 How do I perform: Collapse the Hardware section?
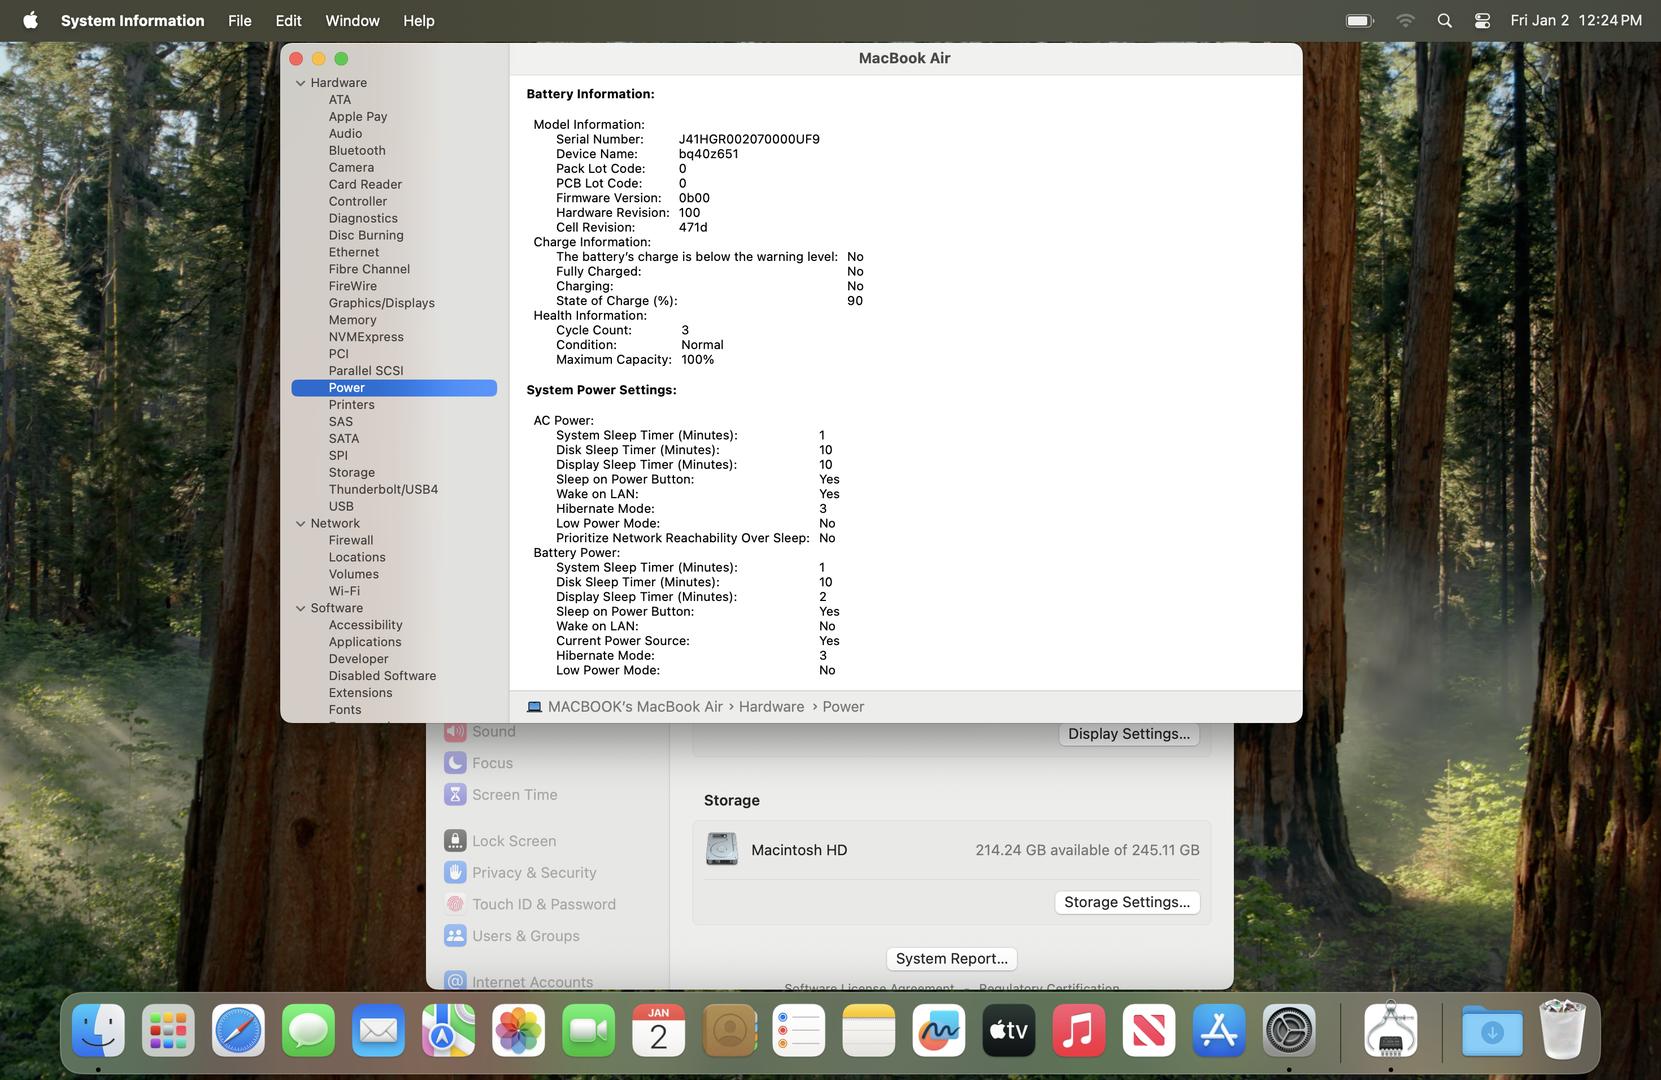(x=300, y=83)
